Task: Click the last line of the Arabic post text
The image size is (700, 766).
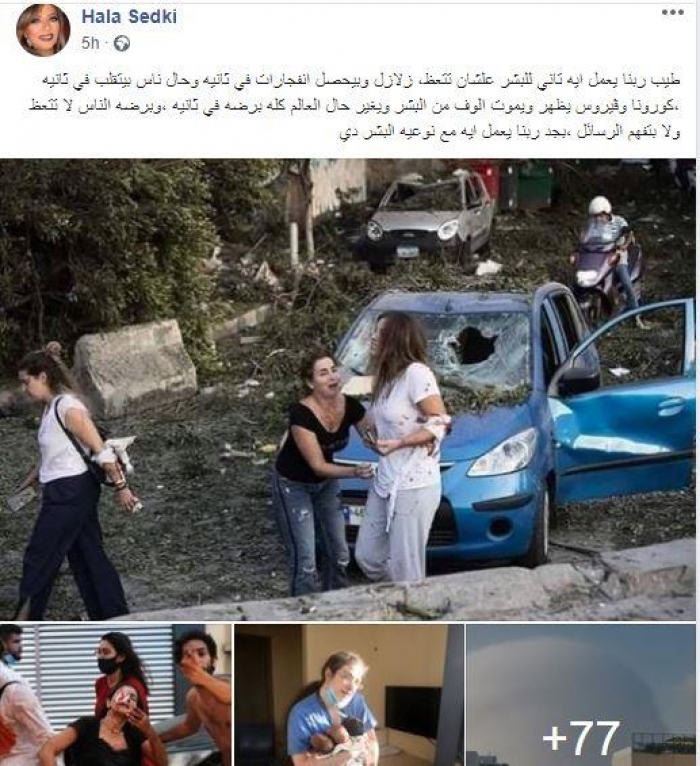Action: pyautogui.click(x=509, y=132)
